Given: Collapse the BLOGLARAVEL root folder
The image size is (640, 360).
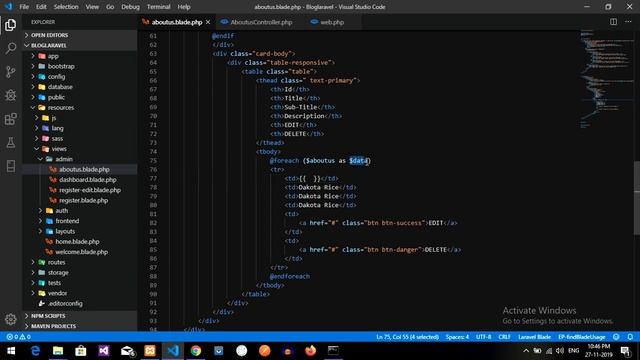Looking at the screenshot, I should point(80,45).
